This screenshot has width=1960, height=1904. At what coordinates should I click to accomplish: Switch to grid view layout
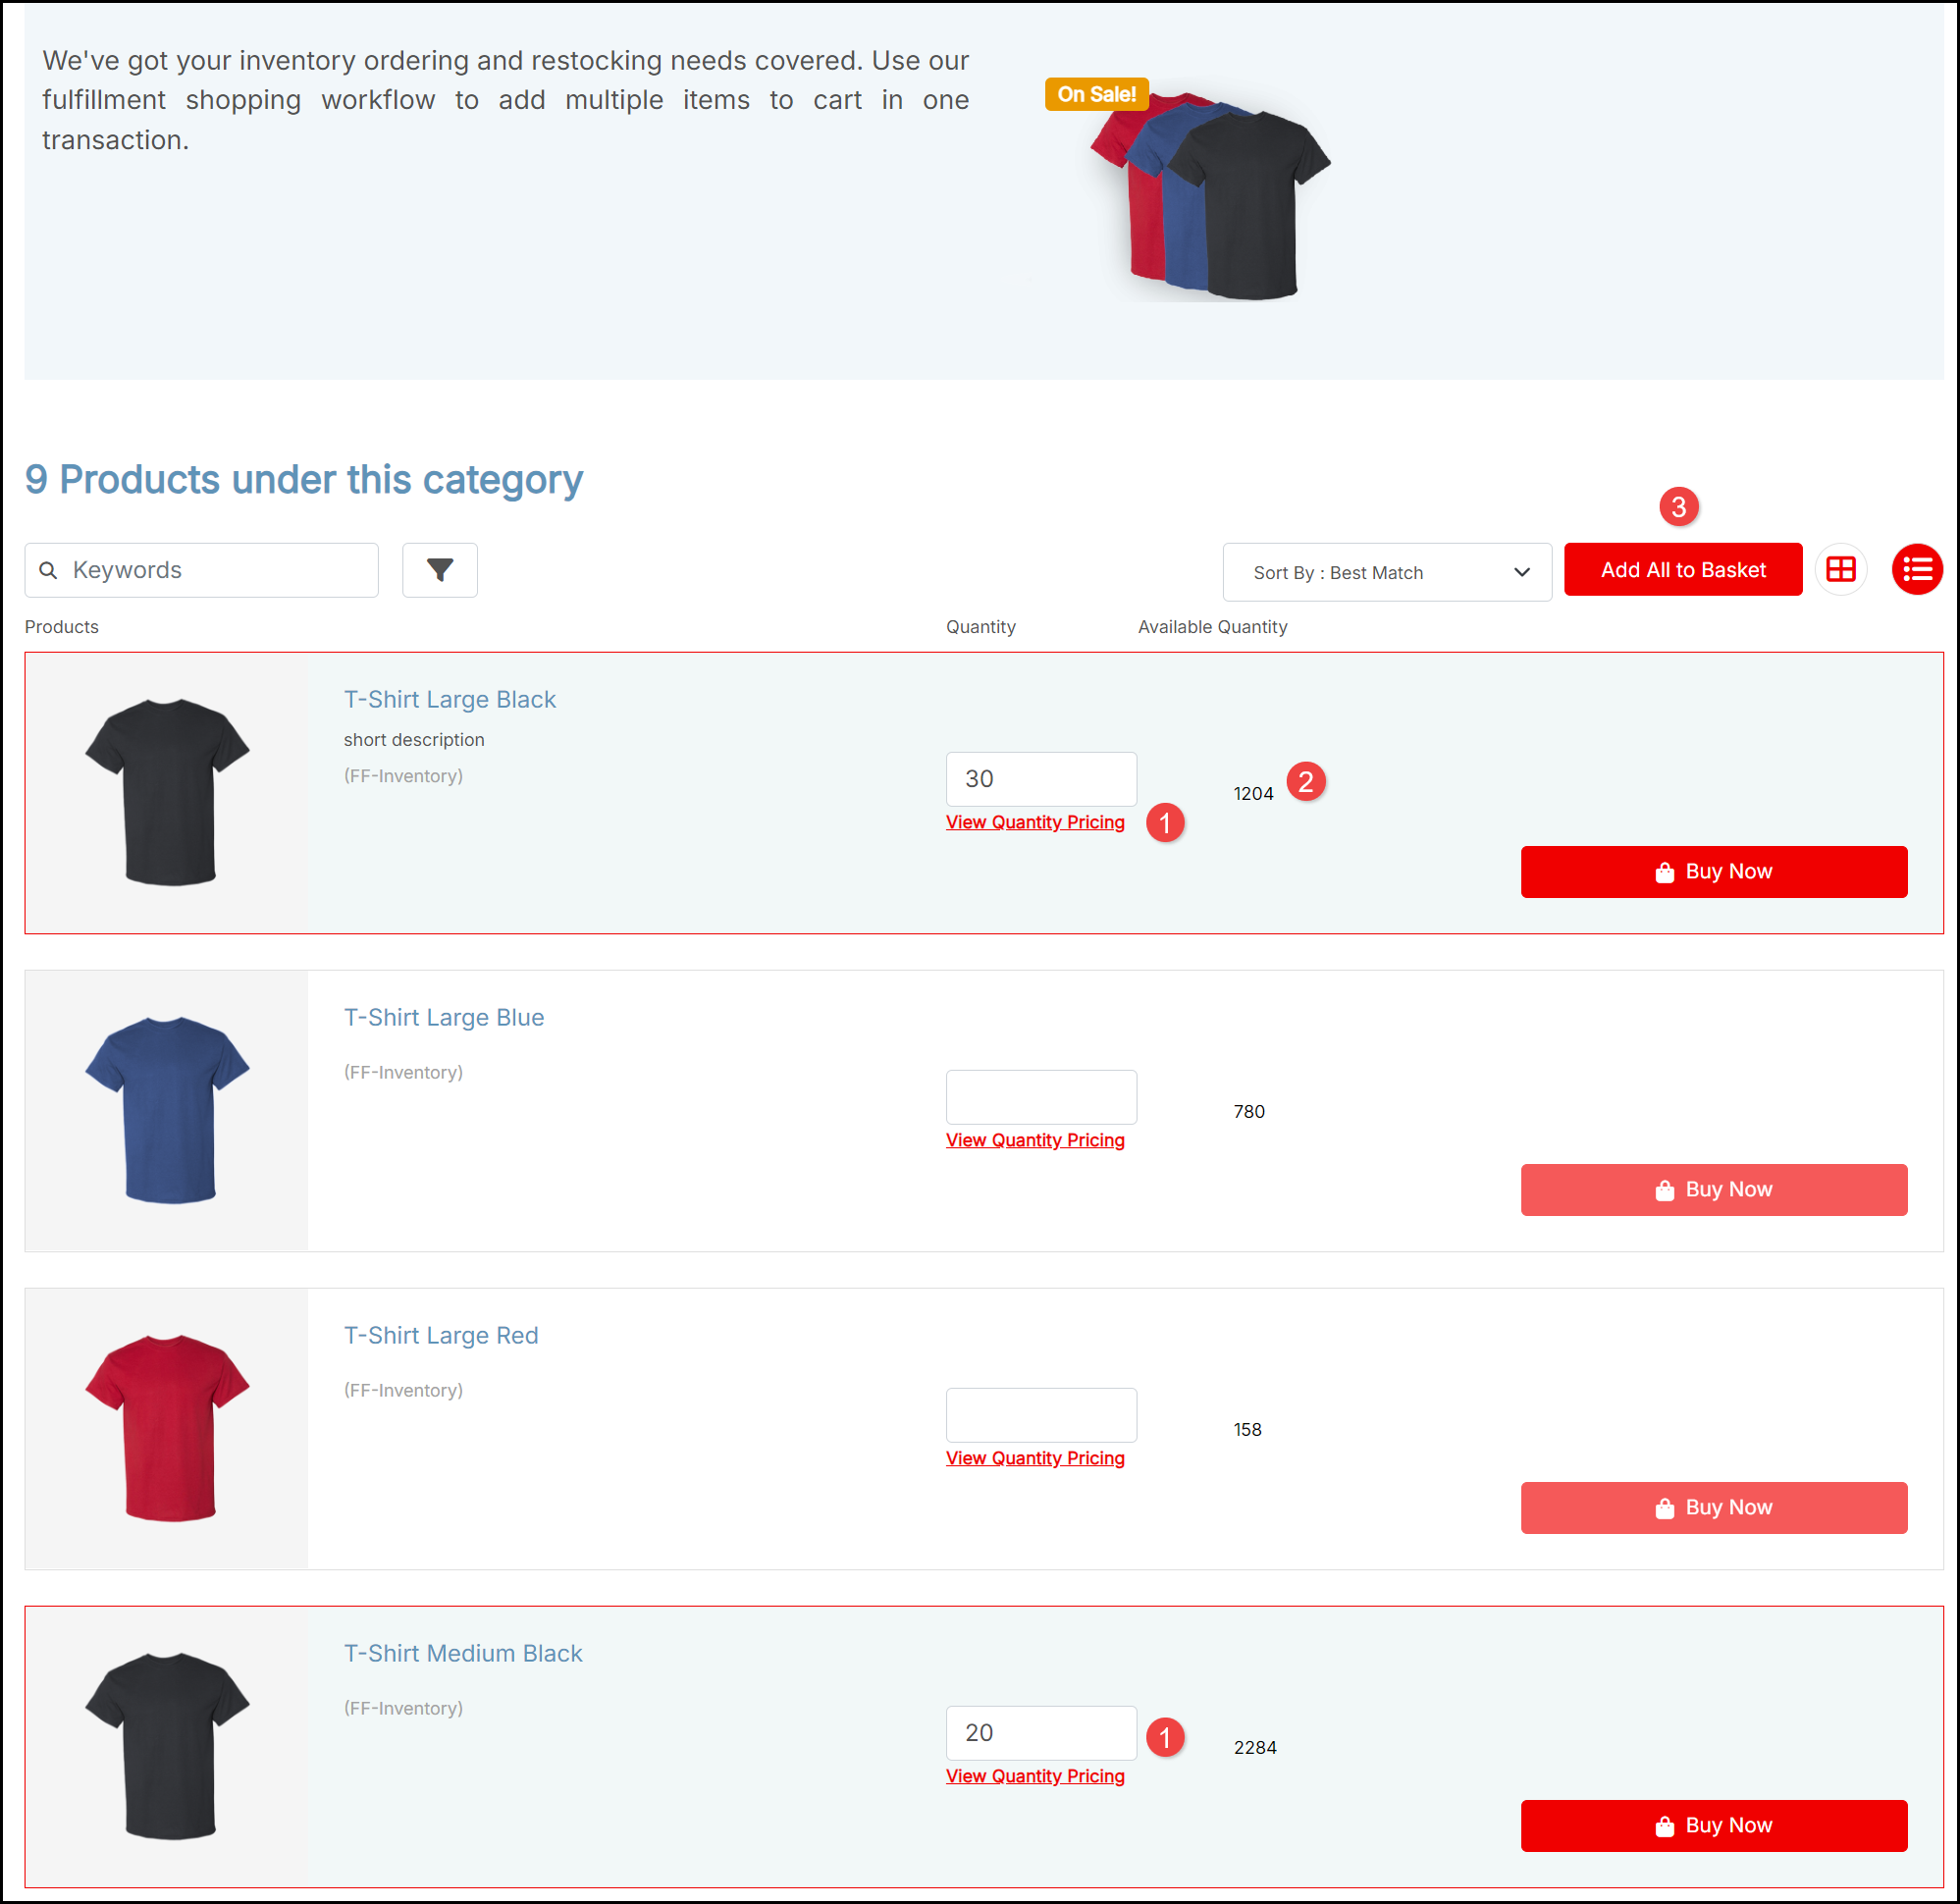point(1840,570)
